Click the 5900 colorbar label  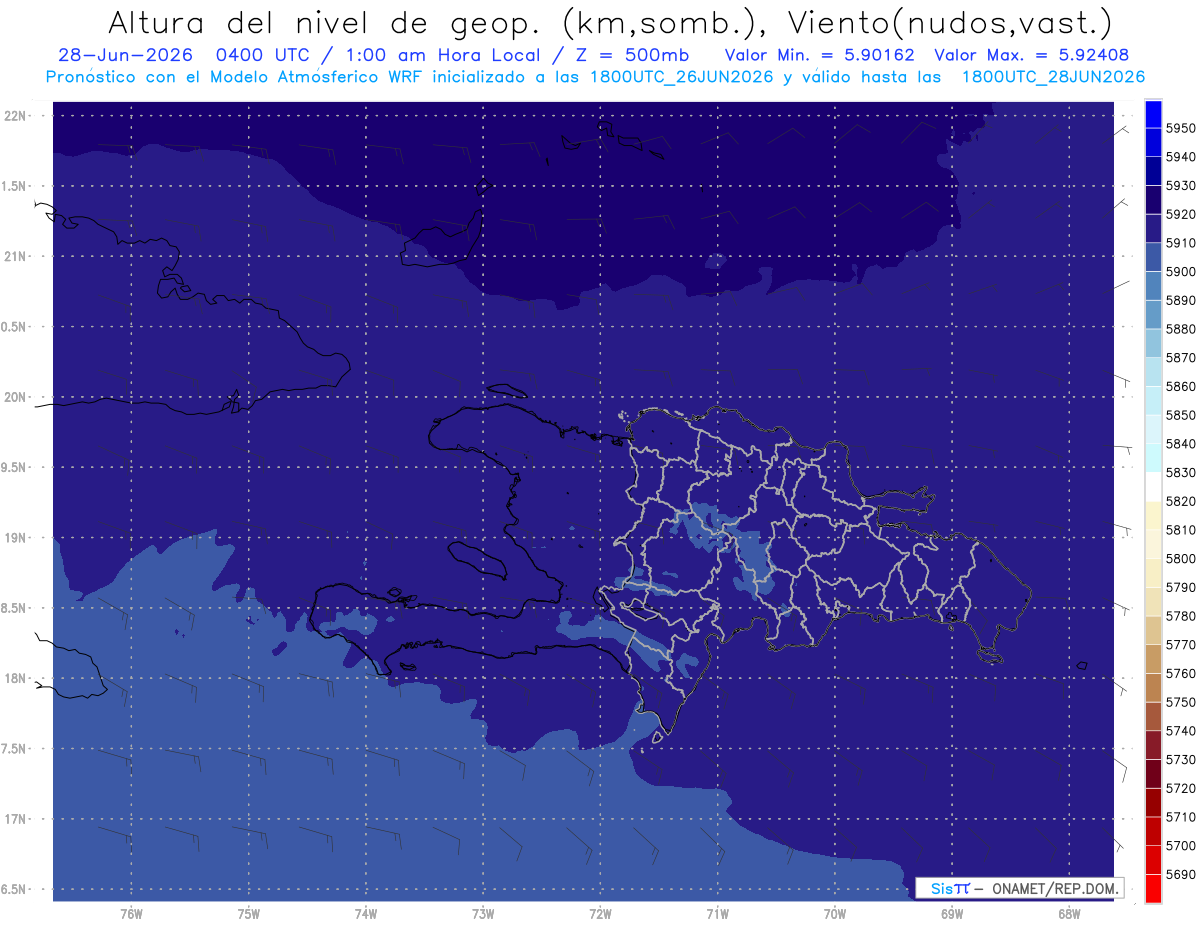click(1180, 271)
